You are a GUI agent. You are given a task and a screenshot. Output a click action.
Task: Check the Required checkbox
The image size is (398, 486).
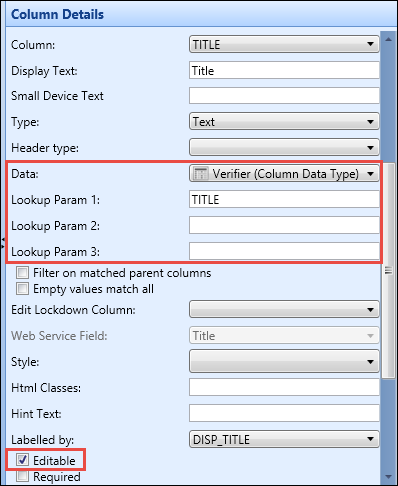click(x=22, y=476)
